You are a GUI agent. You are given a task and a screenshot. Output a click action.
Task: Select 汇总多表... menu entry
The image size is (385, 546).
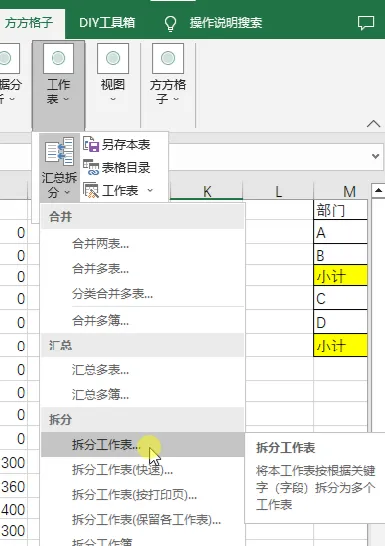point(143,369)
